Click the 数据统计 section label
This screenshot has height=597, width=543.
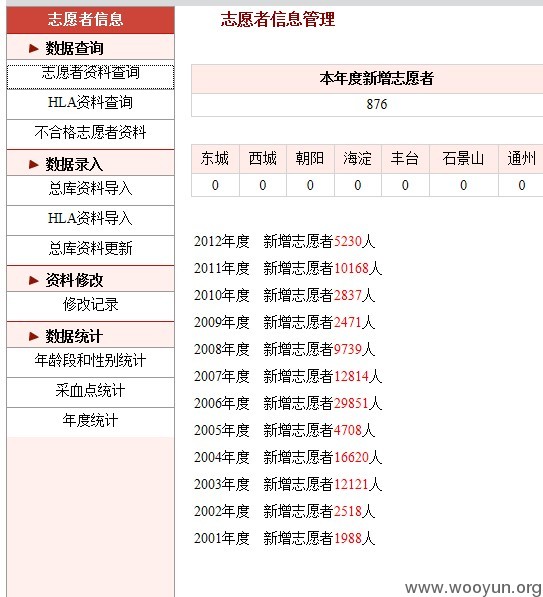75,336
